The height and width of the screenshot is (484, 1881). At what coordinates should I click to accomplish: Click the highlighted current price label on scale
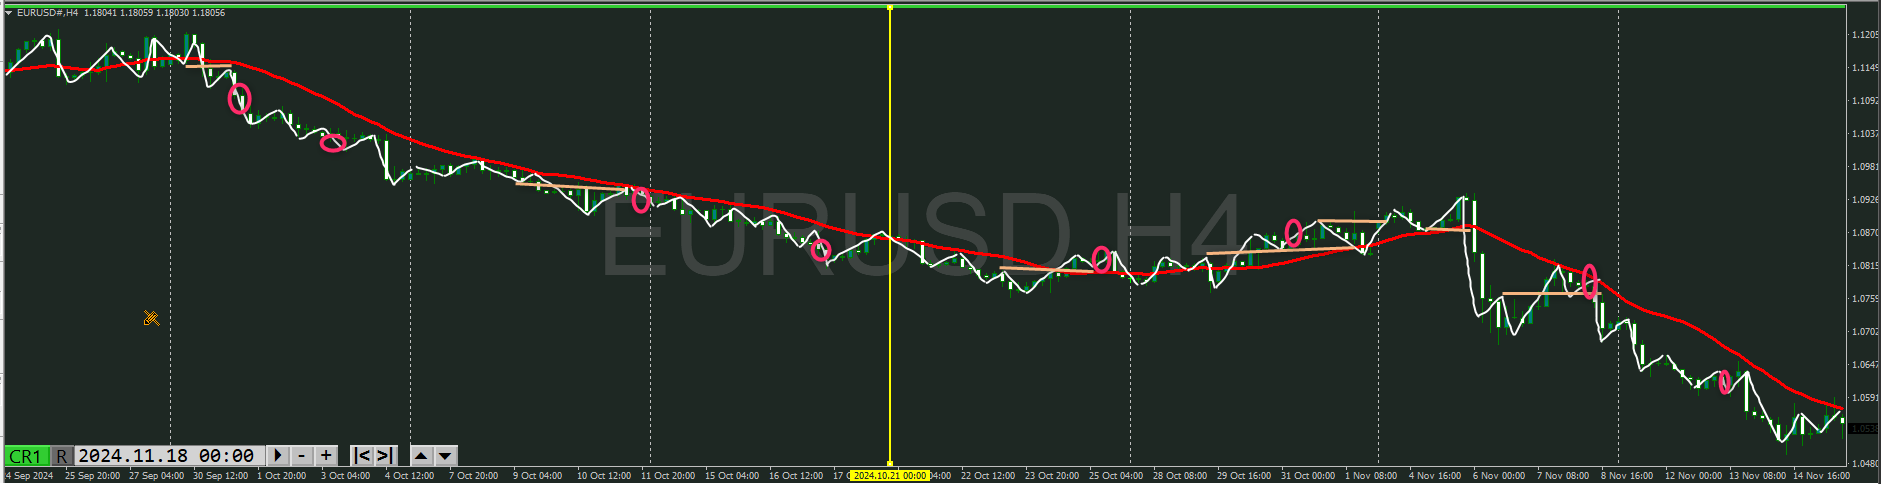pos(1863,429)
